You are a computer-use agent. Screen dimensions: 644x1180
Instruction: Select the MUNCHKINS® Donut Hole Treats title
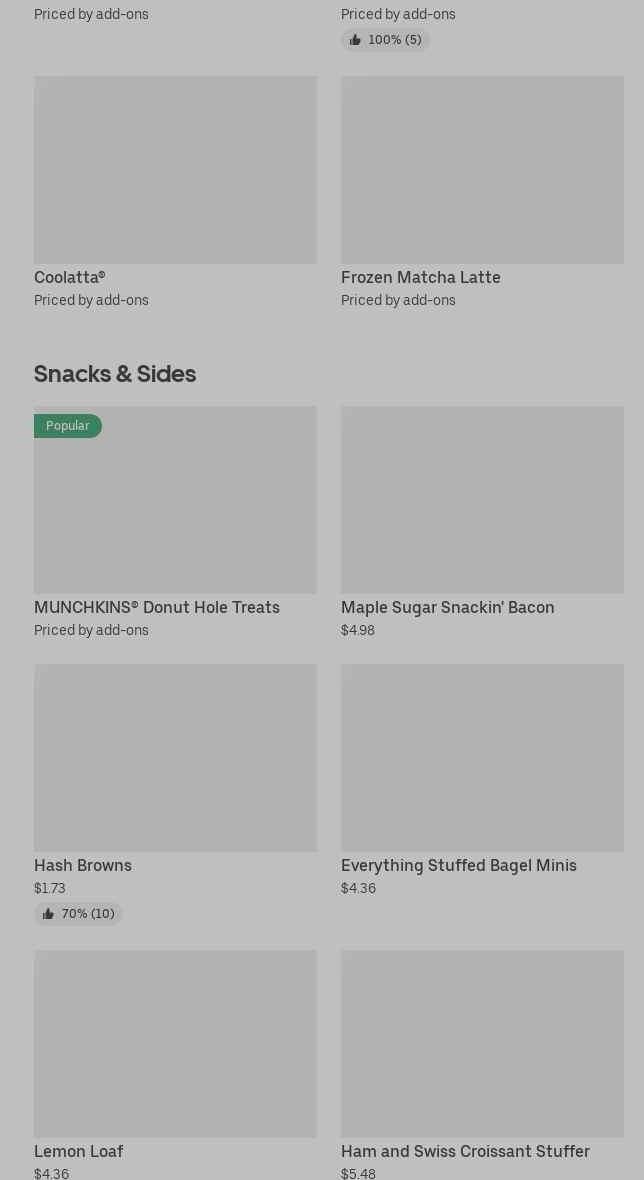point(157,607)
